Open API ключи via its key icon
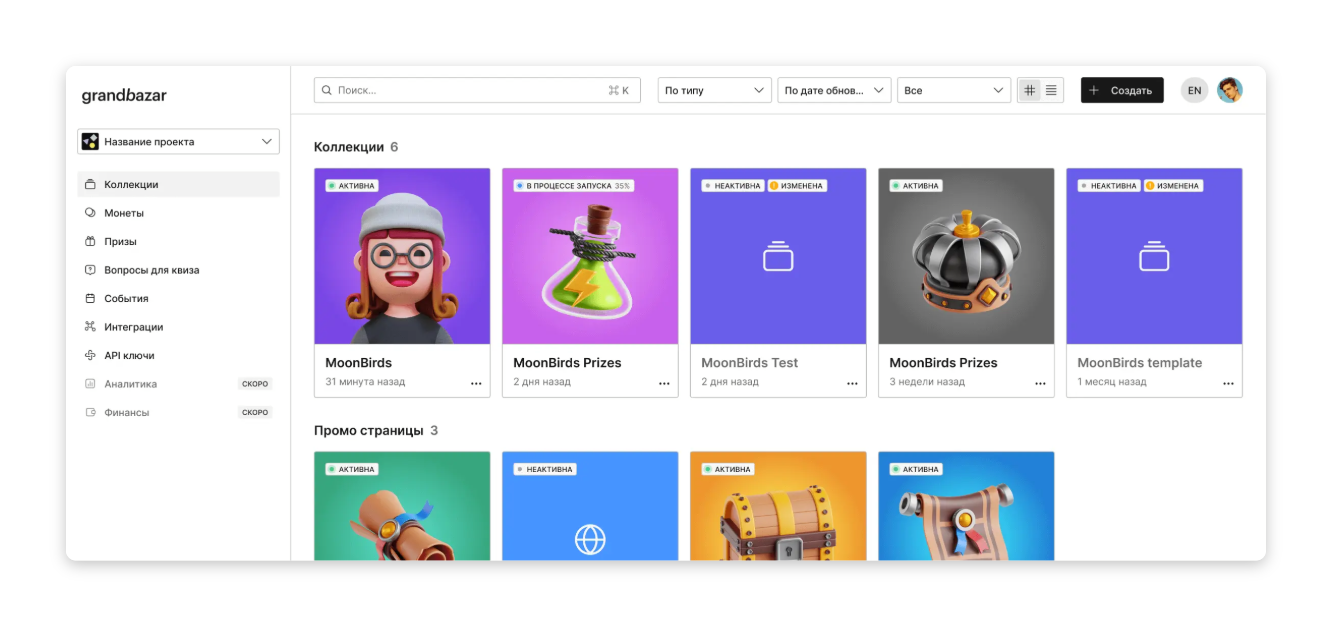 90,355
